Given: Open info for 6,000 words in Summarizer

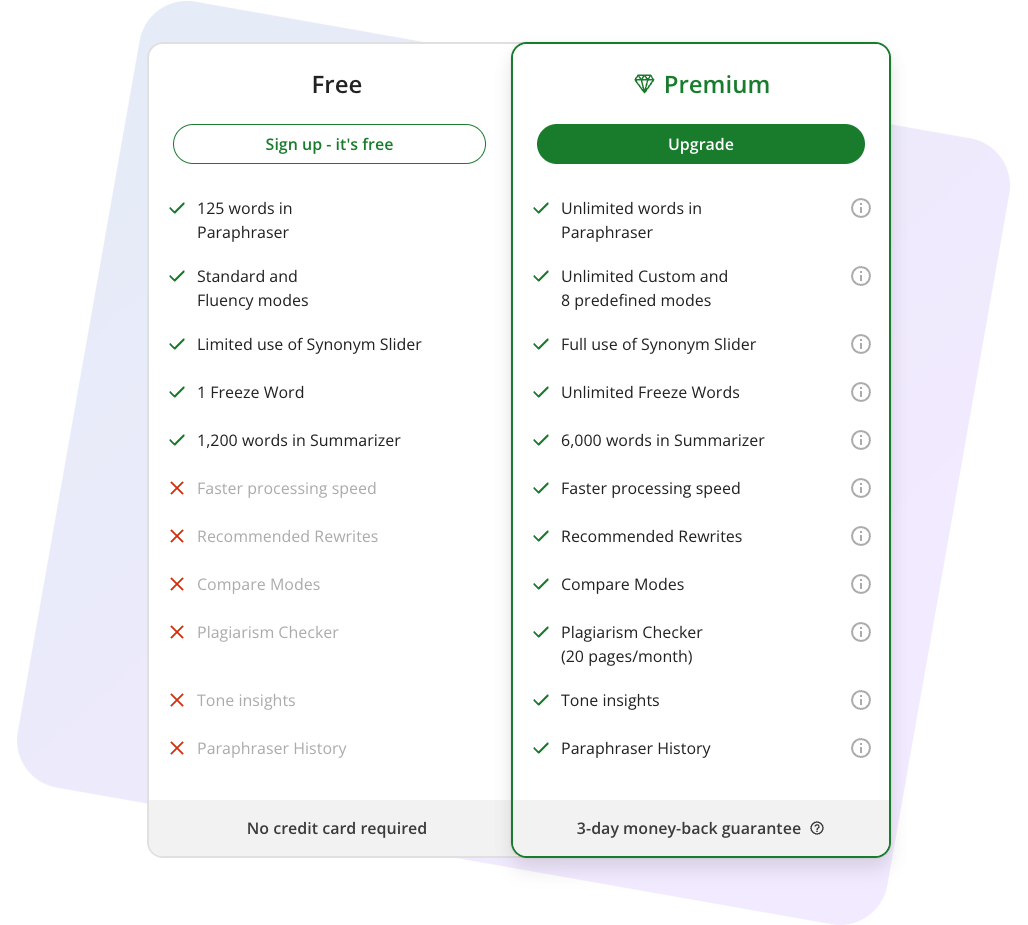Looking at the screenshot, I should coord(861,440).
